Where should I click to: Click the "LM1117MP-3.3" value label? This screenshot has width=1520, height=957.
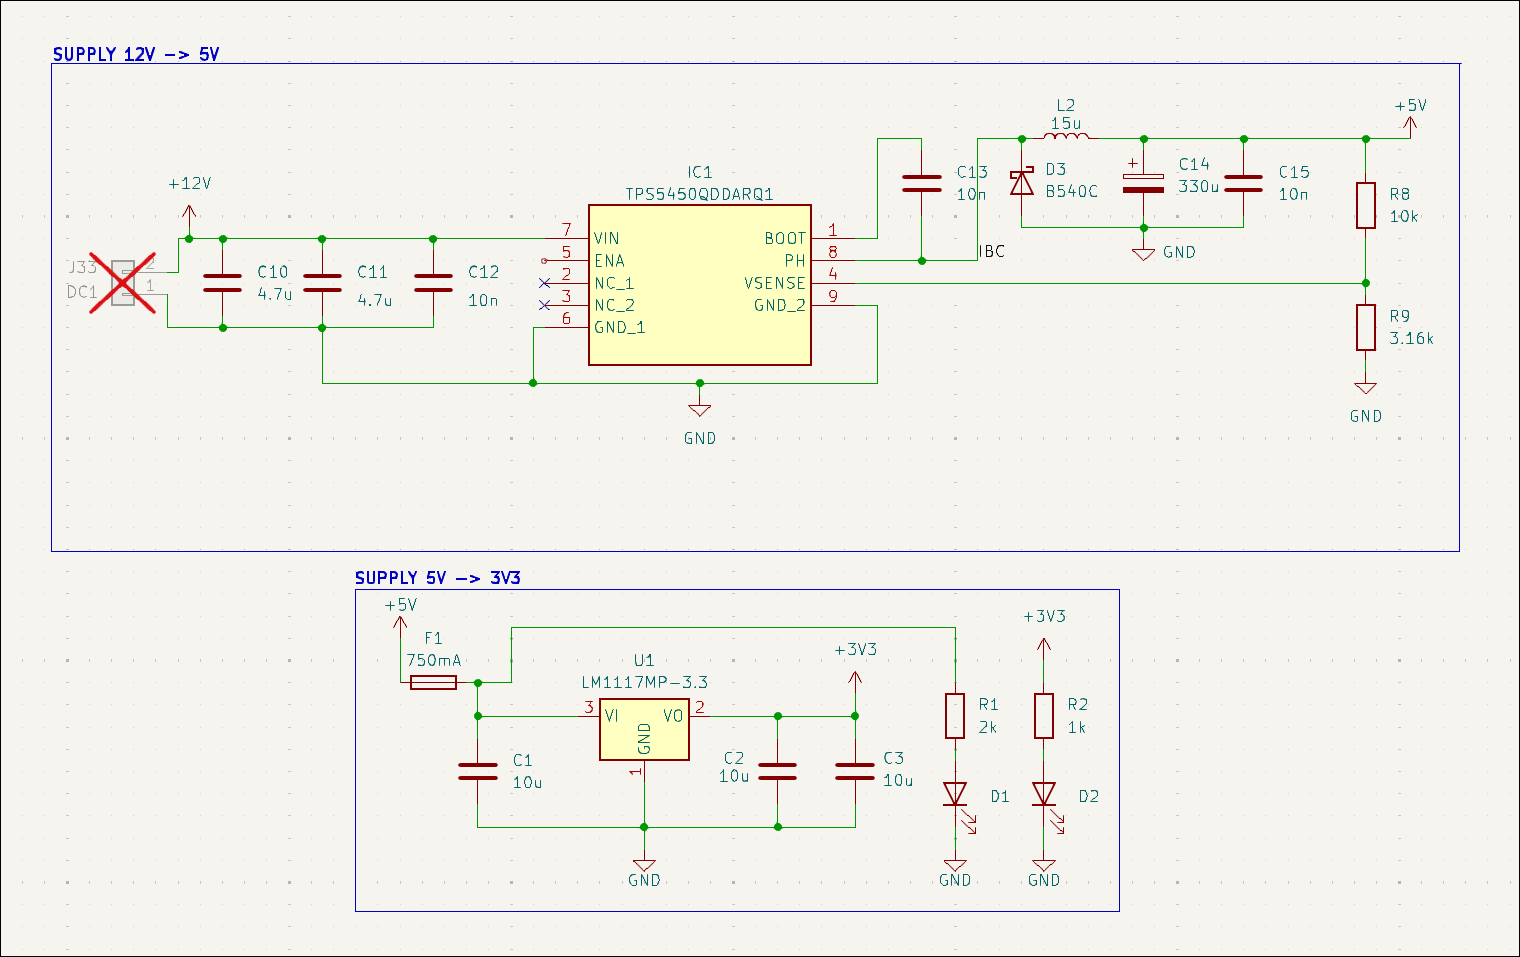644,682
